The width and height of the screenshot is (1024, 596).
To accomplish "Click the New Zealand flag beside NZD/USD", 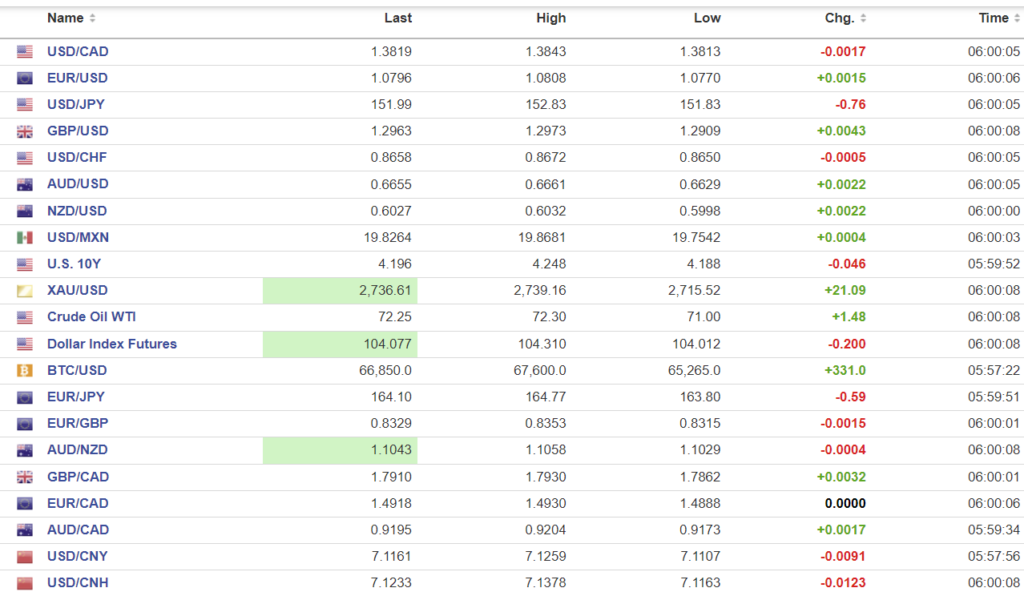I will pos(25,211).
